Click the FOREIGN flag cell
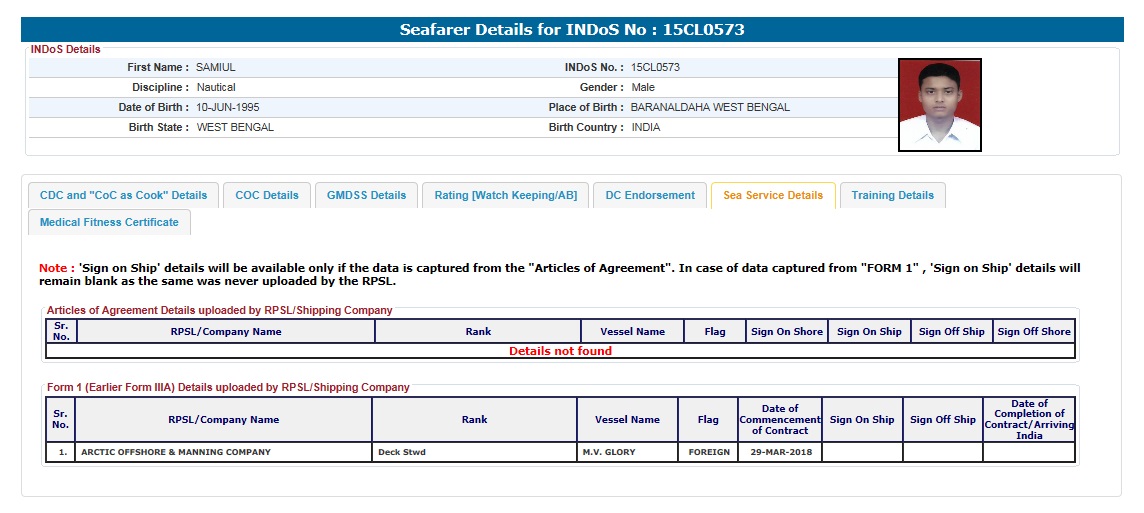Image resolution: width=1144 pixels, height=513 pixels. [x=708, y=452]
